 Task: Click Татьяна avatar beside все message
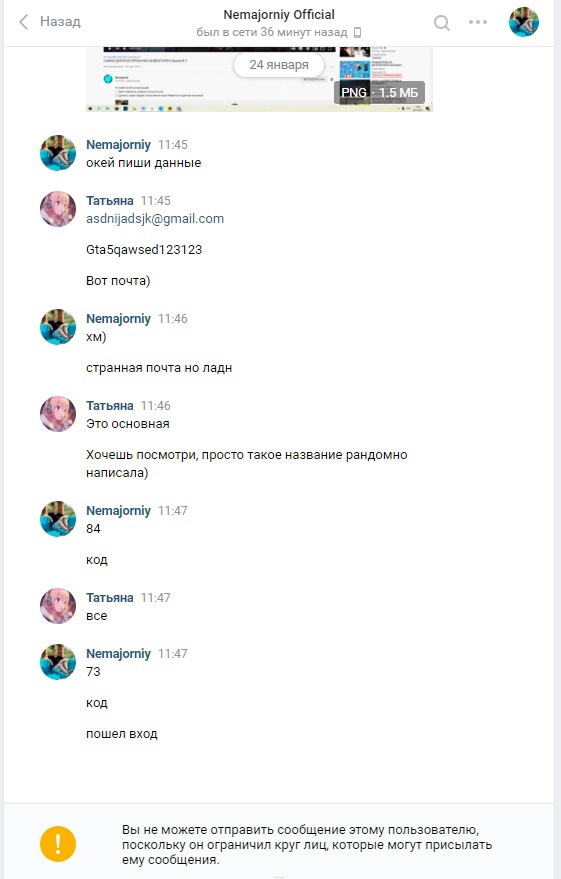(58, 605)
